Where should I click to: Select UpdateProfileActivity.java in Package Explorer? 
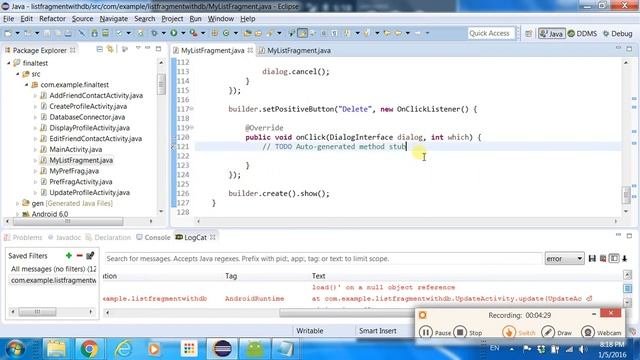coord(89,193)
